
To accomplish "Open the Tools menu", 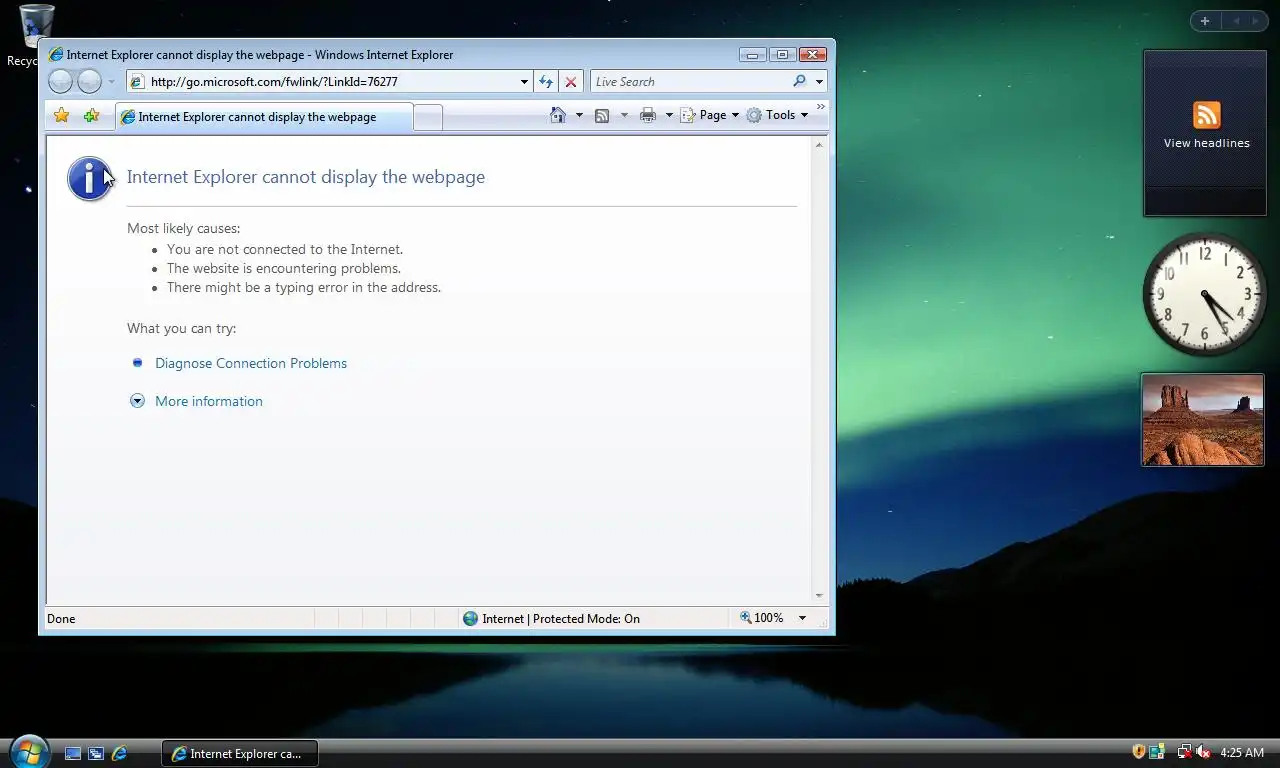I will coord(777,115).
